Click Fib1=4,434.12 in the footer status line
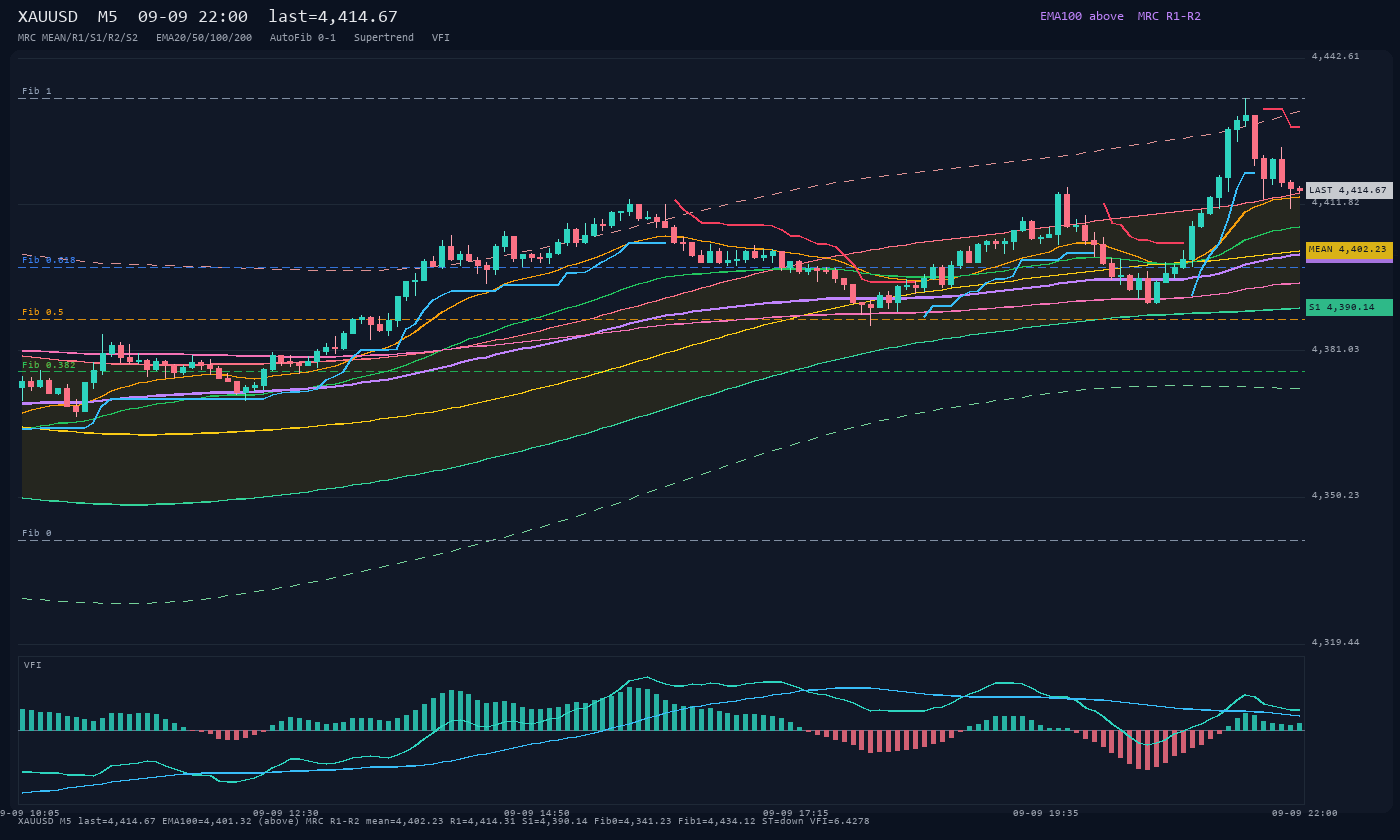Image resolution: width=1400 pixels, height=840 pixels. 717,821
